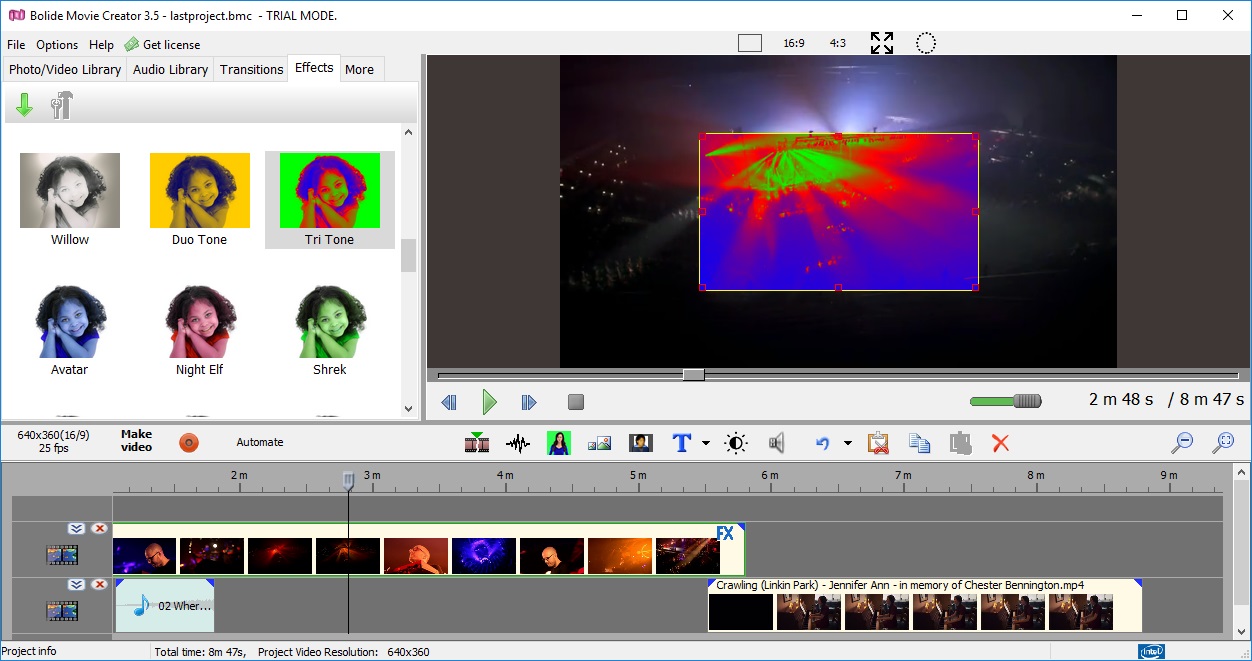
Task: Click the cut clipboard-with-scissors icon
Action: click(x=878, y=443)
